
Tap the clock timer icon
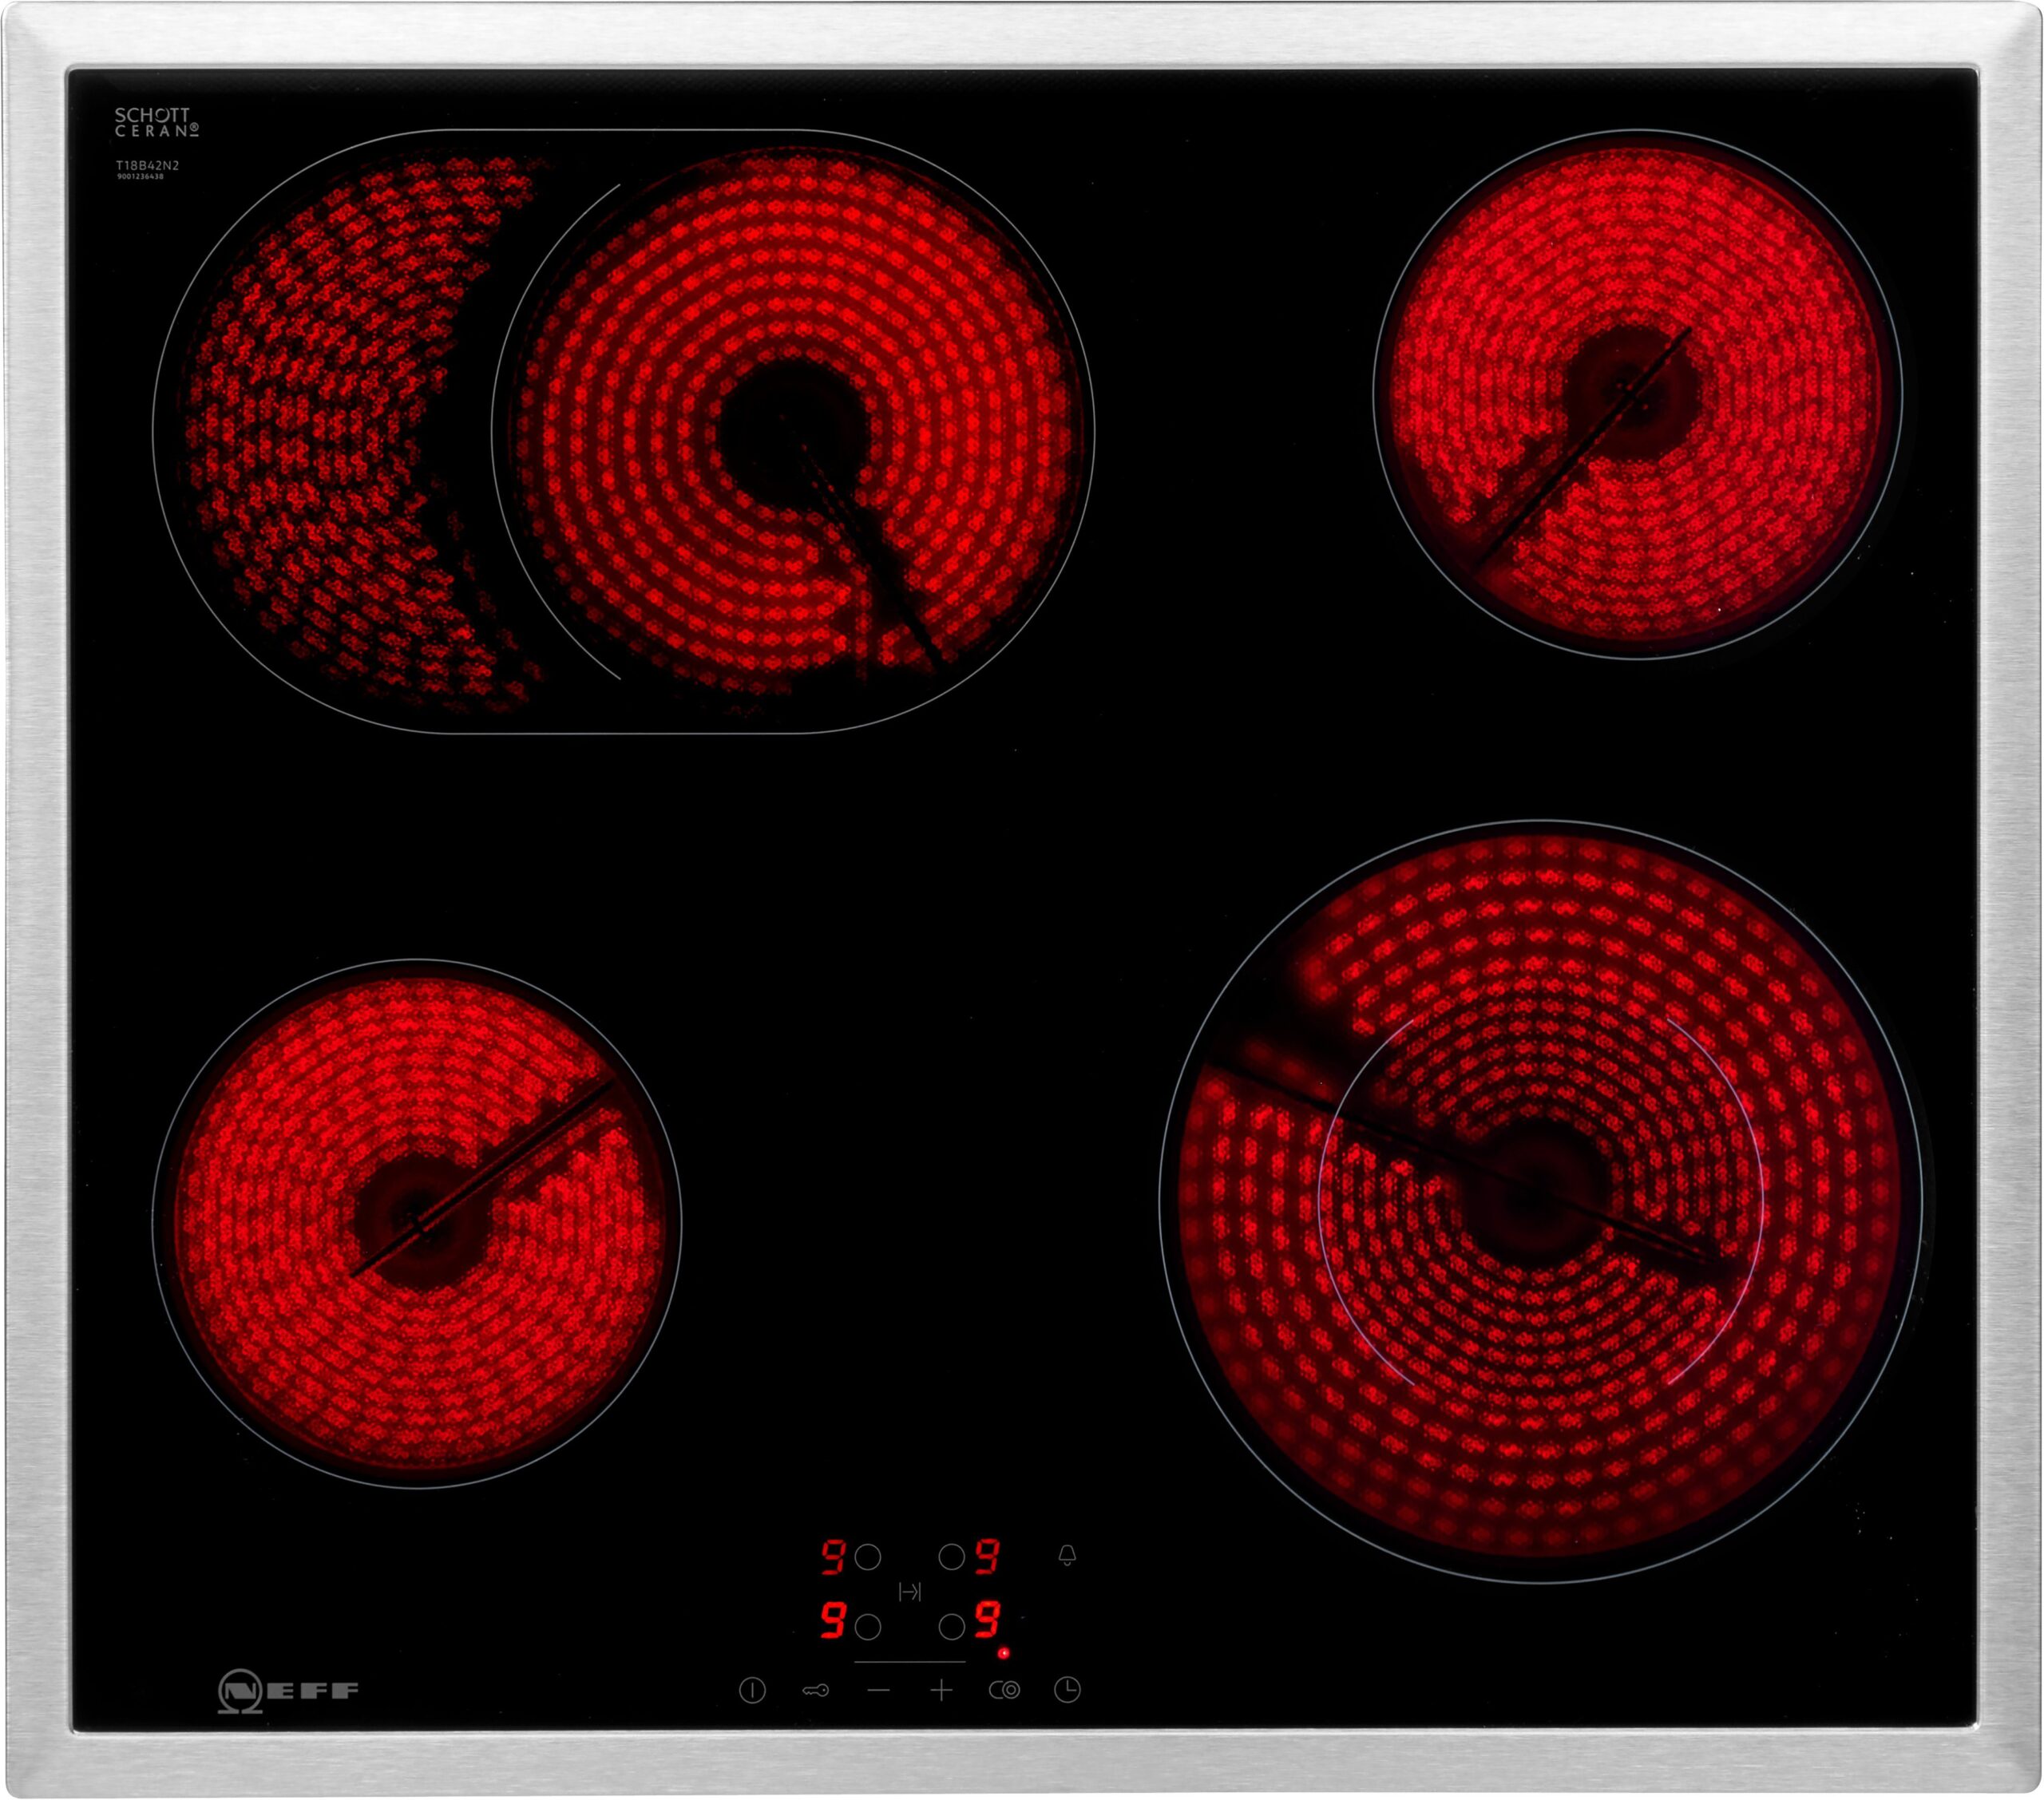click(1067, 1690)
